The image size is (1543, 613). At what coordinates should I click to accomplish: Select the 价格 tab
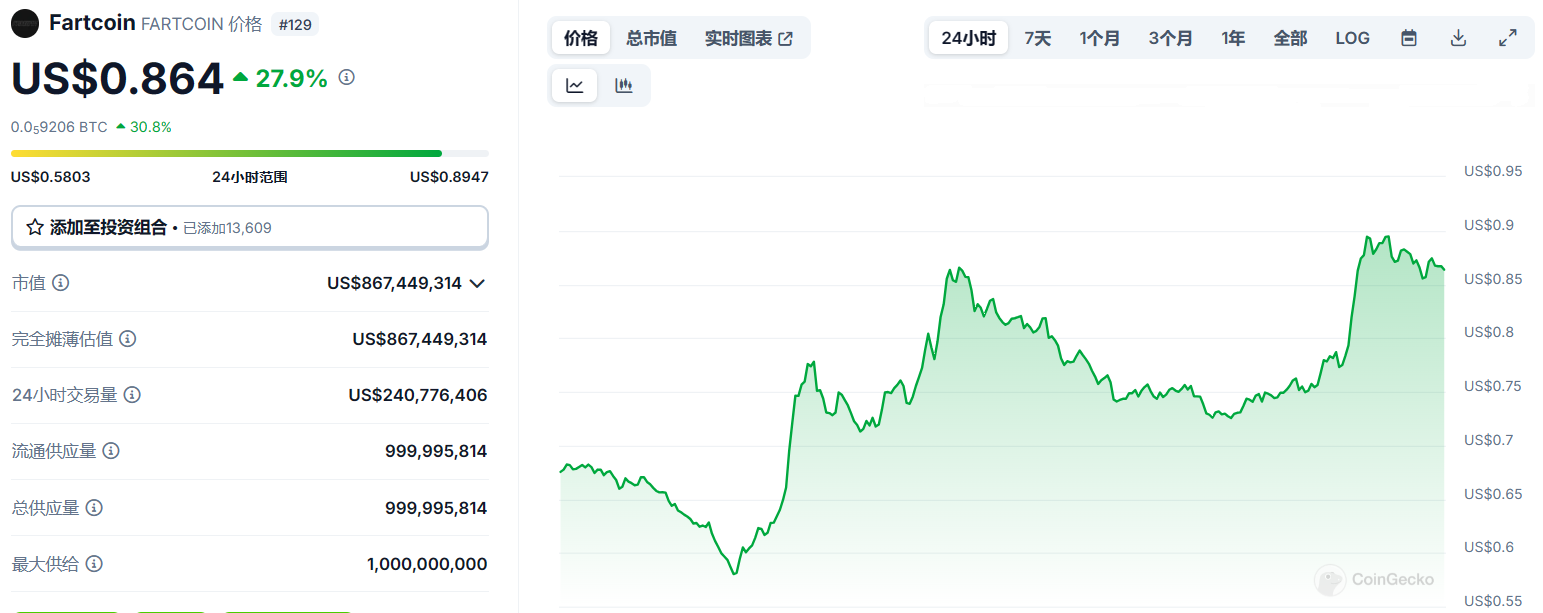point(580,38)
